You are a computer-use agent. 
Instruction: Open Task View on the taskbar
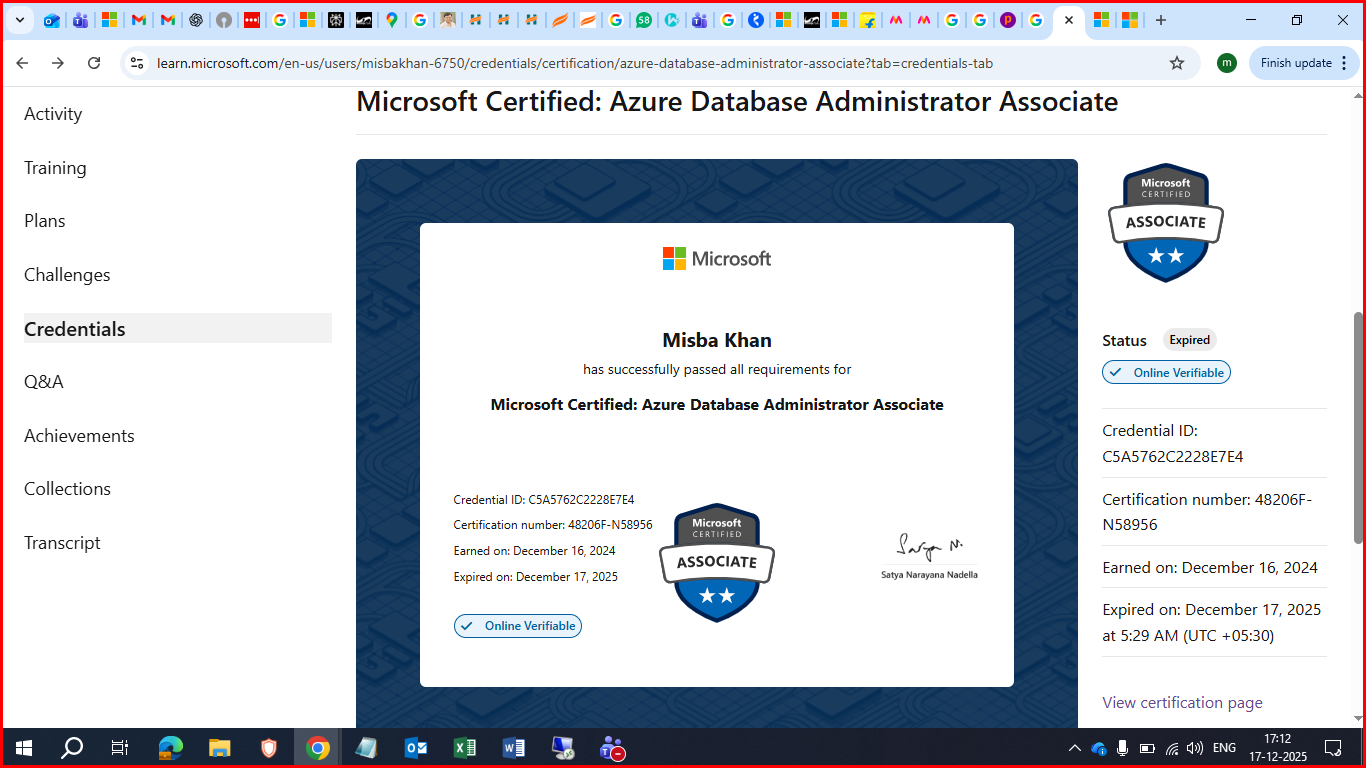point(120,748)
